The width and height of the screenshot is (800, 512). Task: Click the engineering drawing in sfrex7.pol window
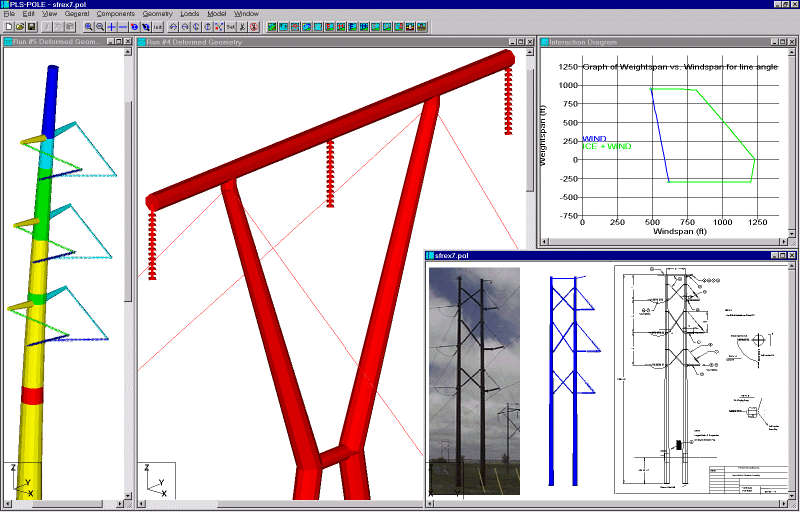click(x=702, y=379)
